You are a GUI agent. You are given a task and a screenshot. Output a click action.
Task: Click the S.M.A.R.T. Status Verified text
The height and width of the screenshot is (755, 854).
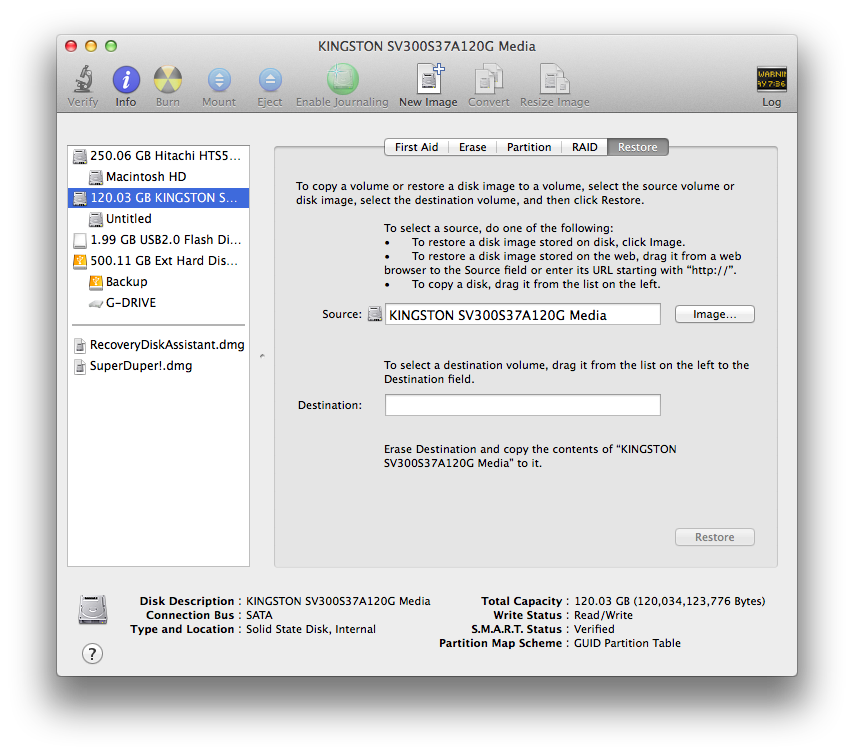pos(594,629)
